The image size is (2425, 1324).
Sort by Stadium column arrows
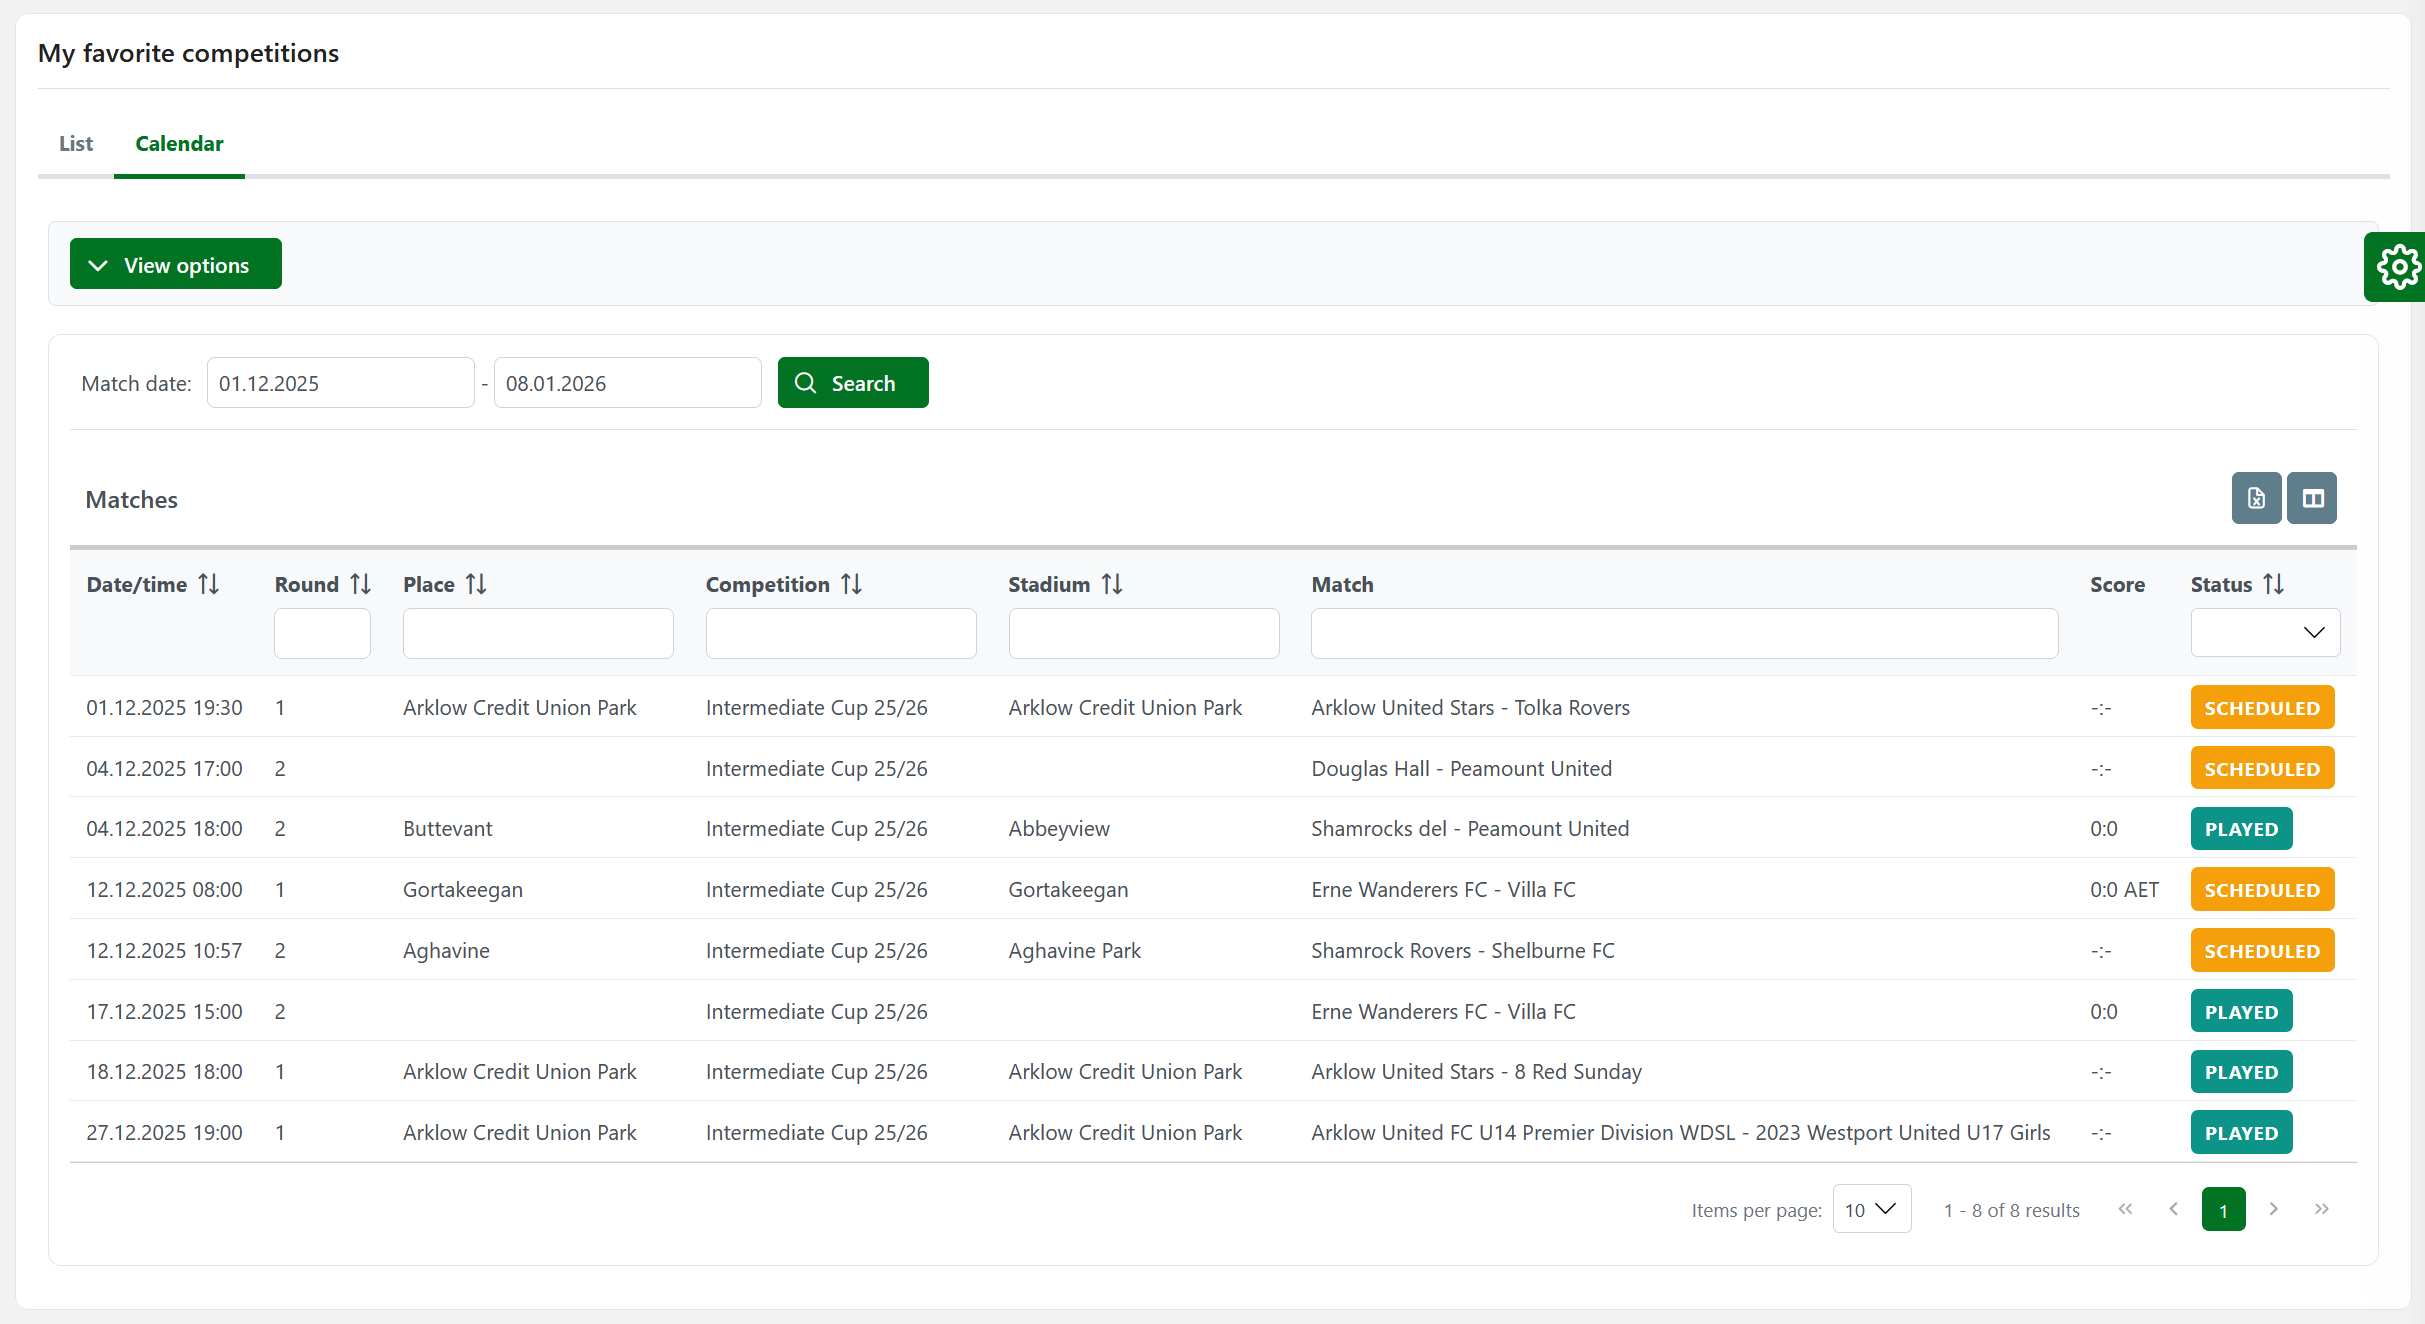(1112, 584)
